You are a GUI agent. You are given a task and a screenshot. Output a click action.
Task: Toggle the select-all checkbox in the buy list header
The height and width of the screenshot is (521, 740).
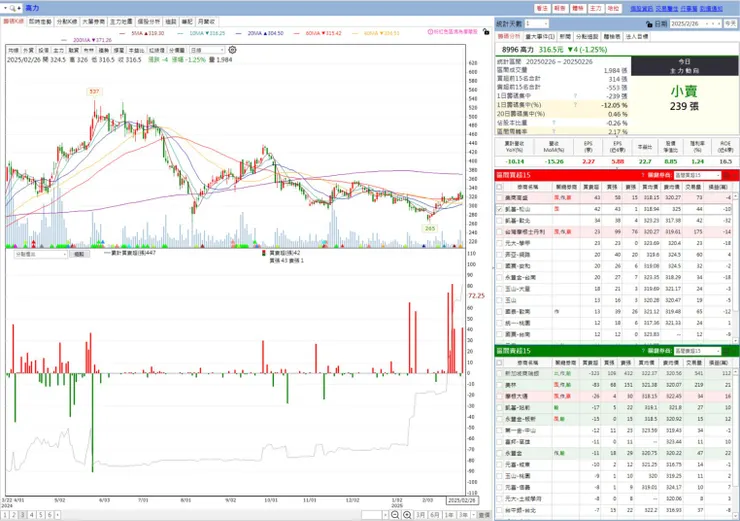tap(499, 187)
